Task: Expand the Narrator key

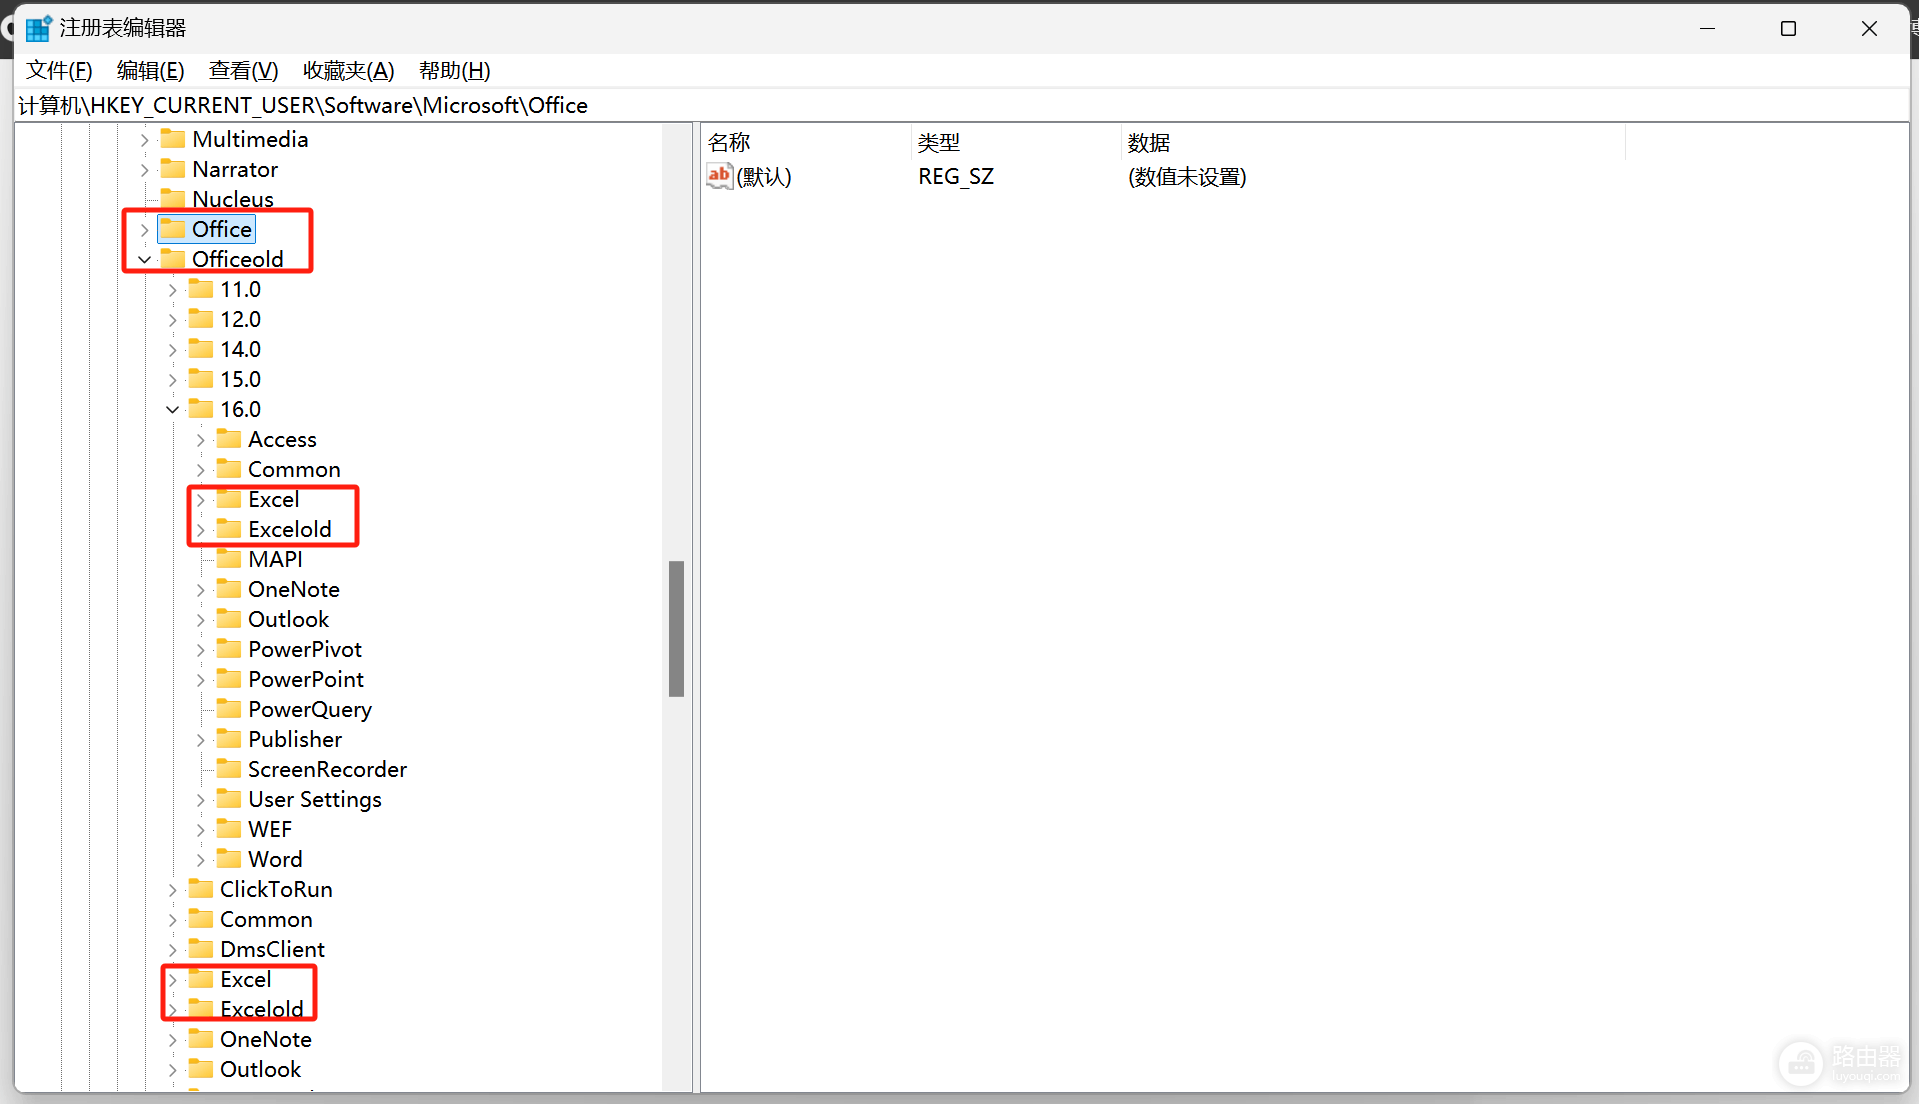Action: (145, 170)
